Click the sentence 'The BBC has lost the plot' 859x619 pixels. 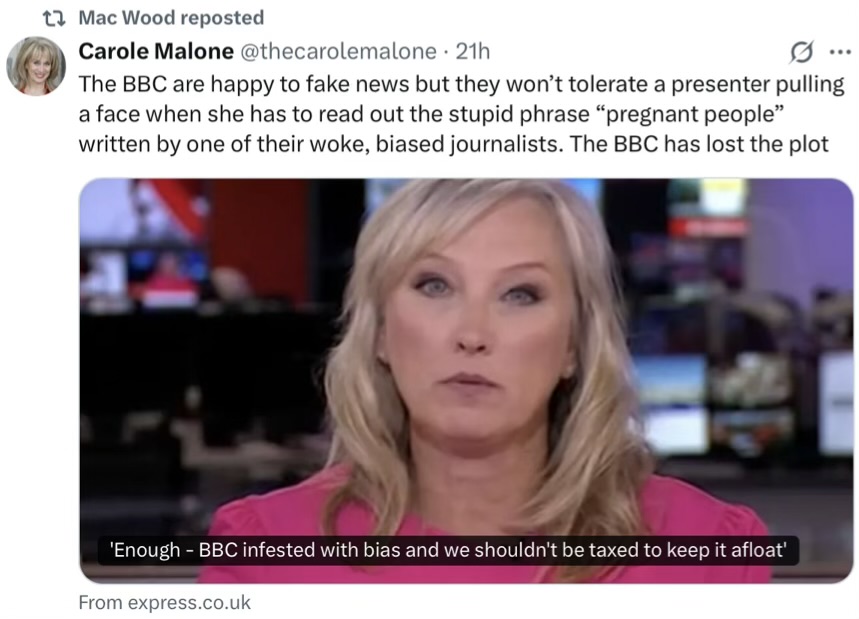pos(699,144)
